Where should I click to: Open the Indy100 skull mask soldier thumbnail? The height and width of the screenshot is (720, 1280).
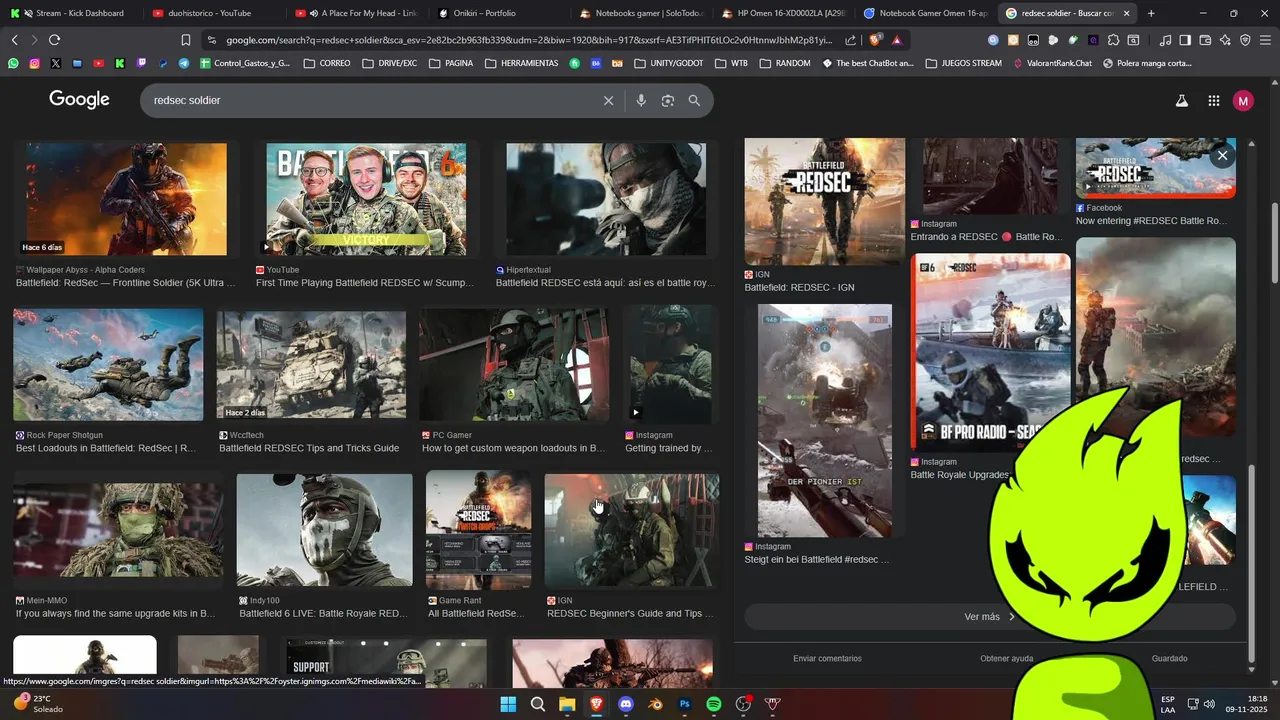(x=325, y=530)
